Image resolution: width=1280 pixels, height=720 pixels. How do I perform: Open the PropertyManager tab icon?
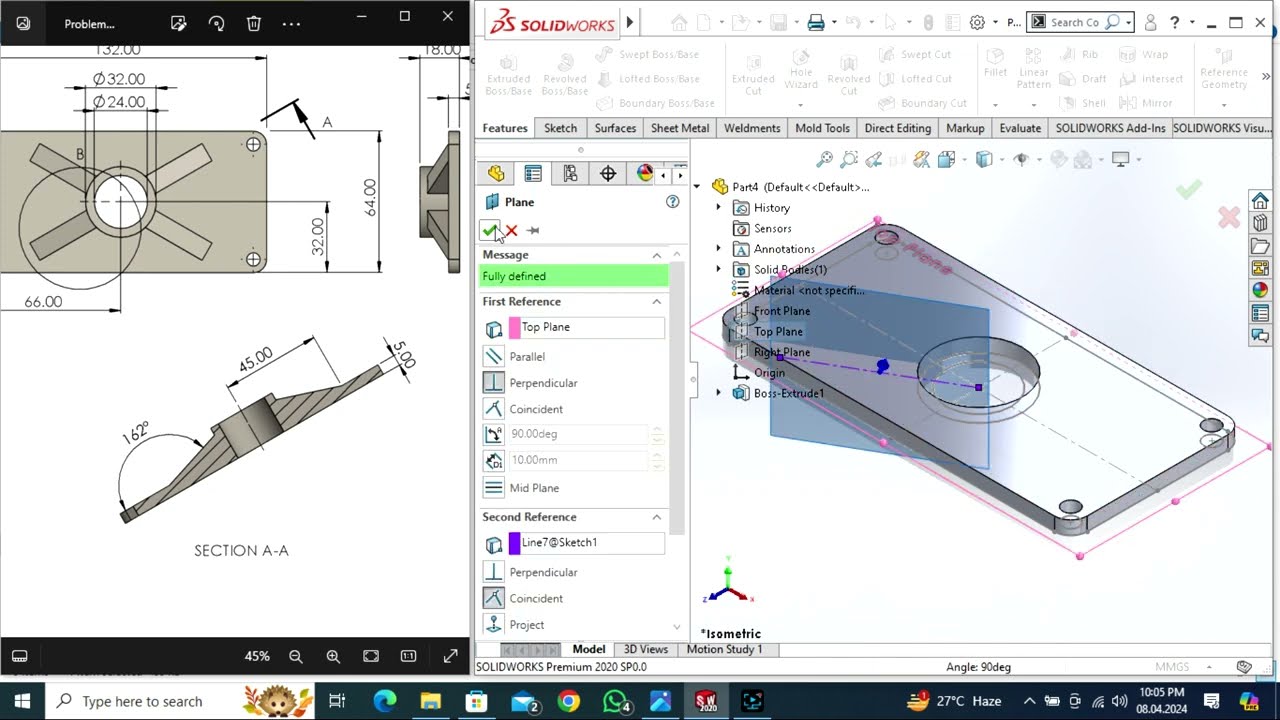(533, 174)
